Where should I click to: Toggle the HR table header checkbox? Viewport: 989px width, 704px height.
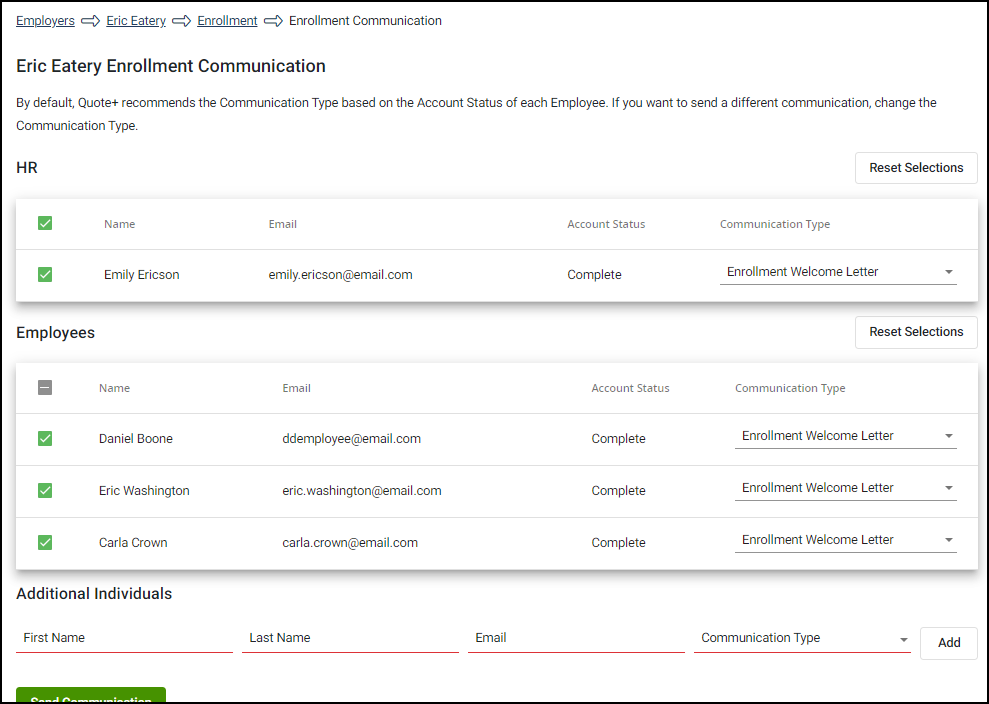tap(44, 223)
